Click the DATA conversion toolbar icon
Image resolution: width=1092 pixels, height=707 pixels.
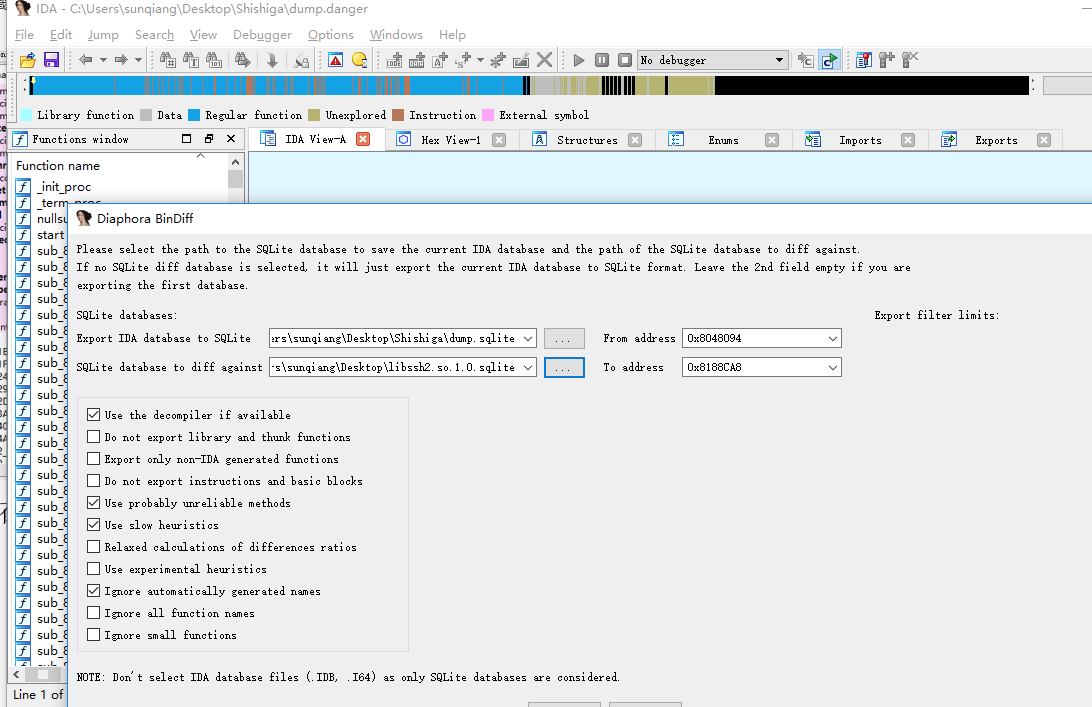coord(417,61)
